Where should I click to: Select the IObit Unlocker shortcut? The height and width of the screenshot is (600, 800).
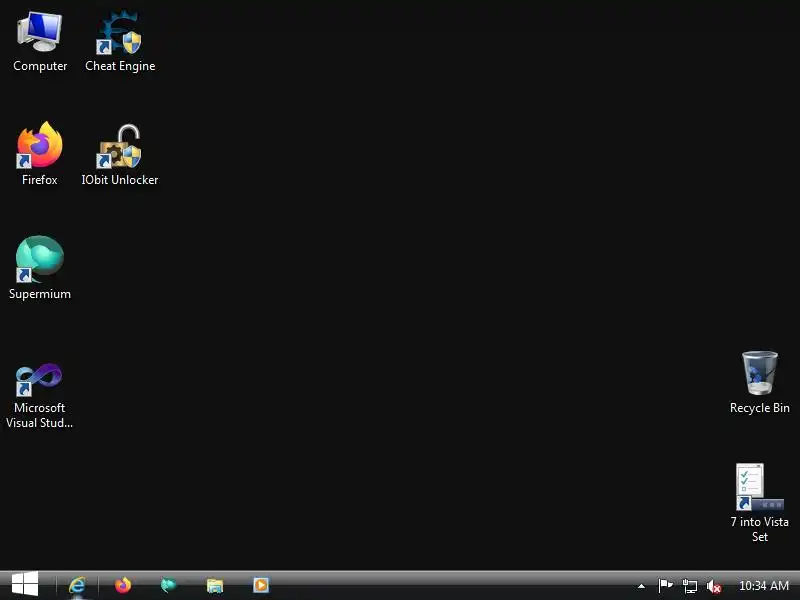[120, 155]
